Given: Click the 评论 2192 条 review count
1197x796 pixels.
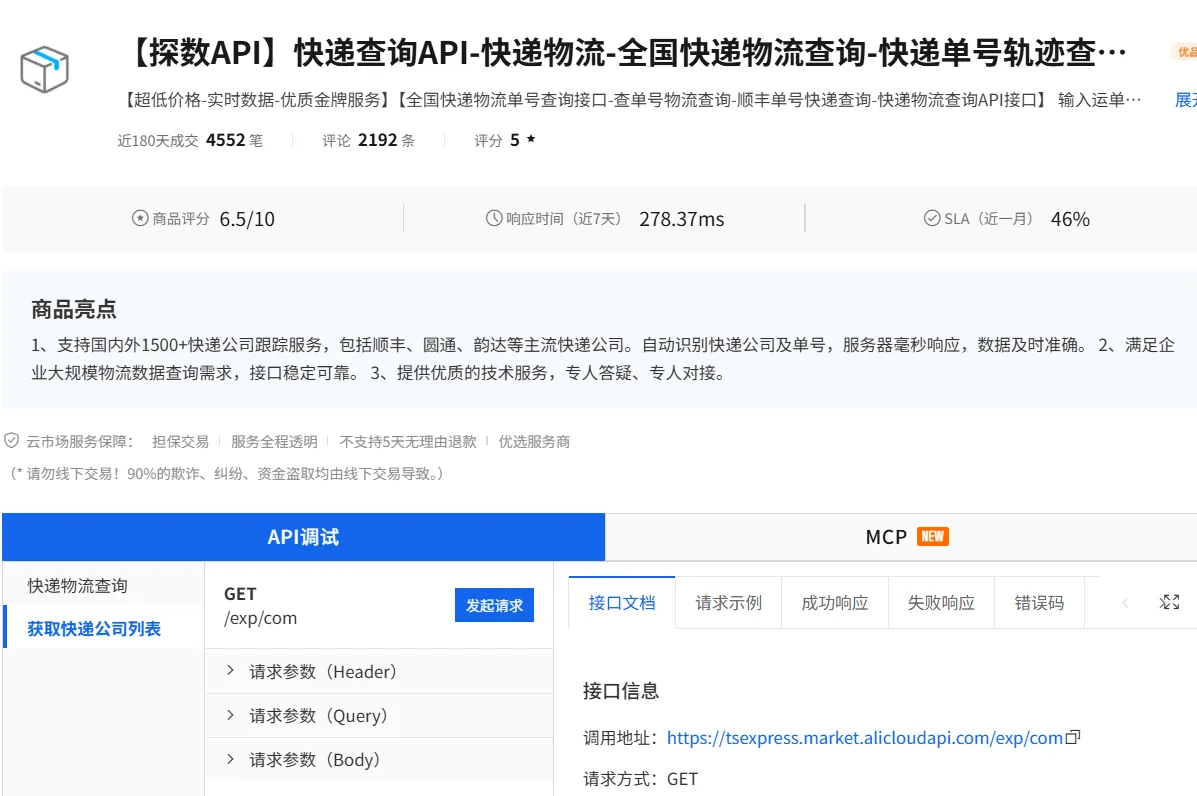Looking at the screenshot, I should point(368,140).
